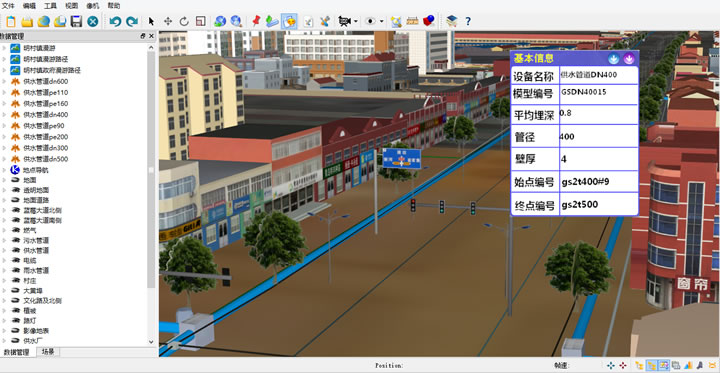Click the red pushpin marker tool

click(x=256, y=21)
